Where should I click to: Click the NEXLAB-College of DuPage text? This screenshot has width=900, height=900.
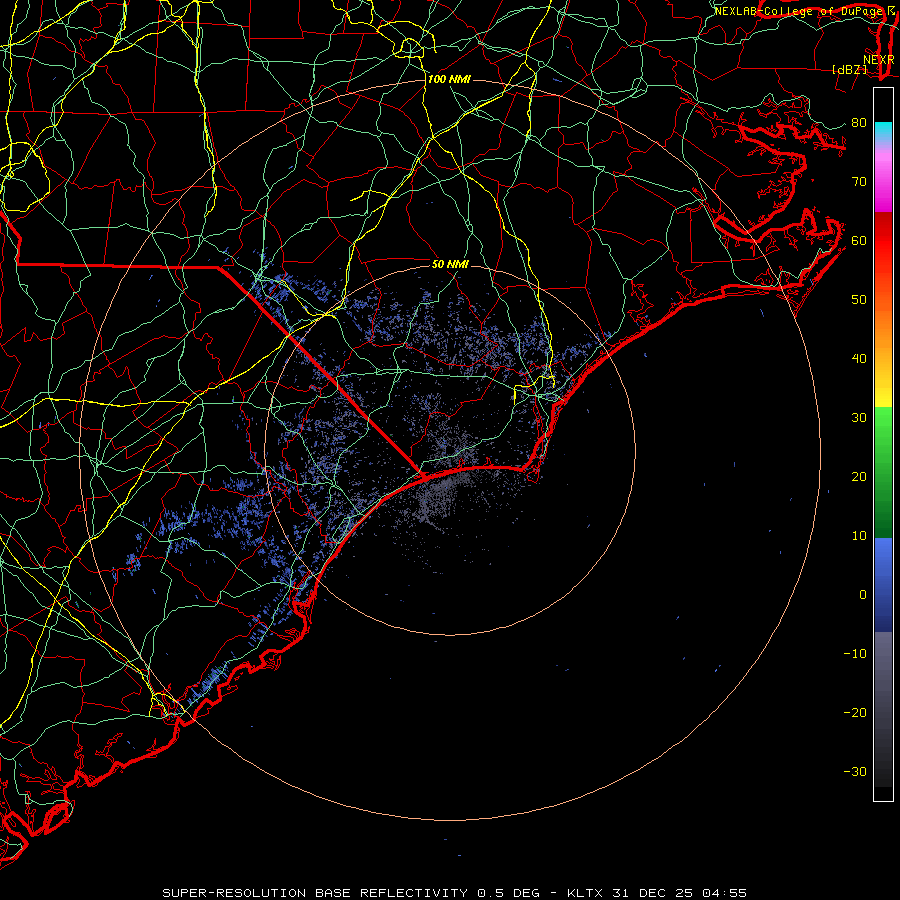pyautogui.click(x=800, y=11)
